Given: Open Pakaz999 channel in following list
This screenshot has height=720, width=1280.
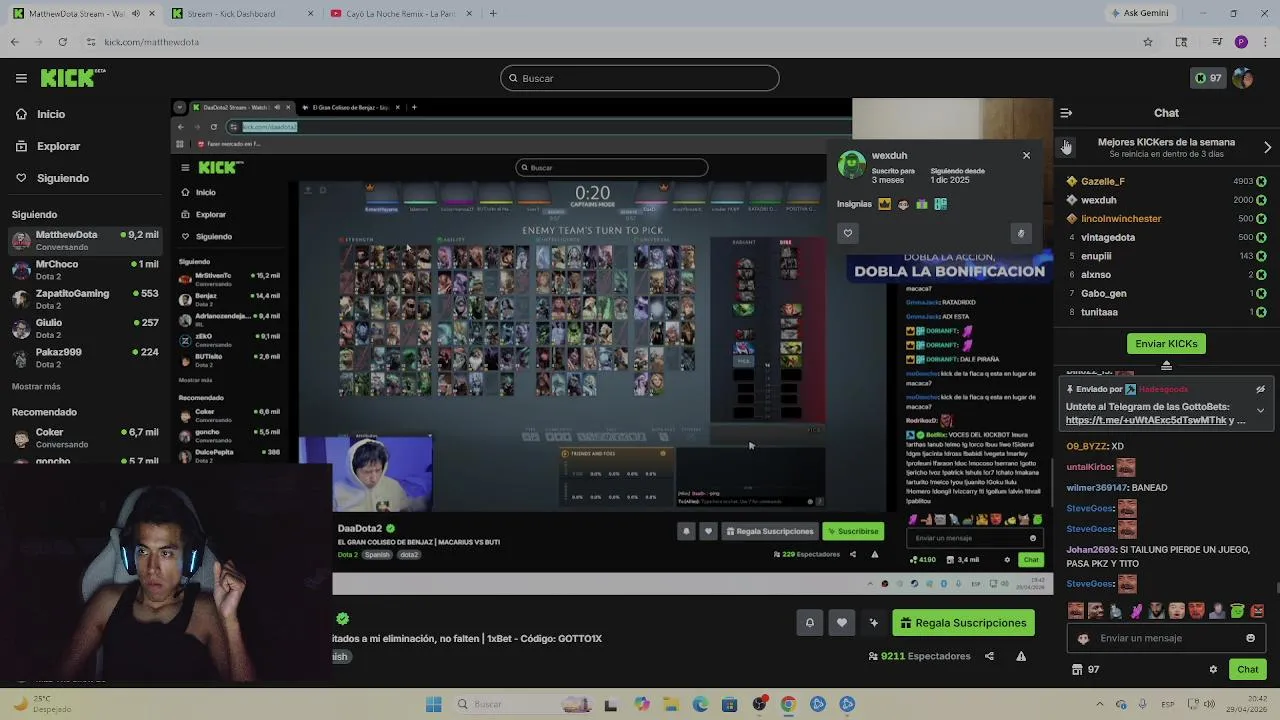Looking at the screenshot, I should tap(85, 357).
